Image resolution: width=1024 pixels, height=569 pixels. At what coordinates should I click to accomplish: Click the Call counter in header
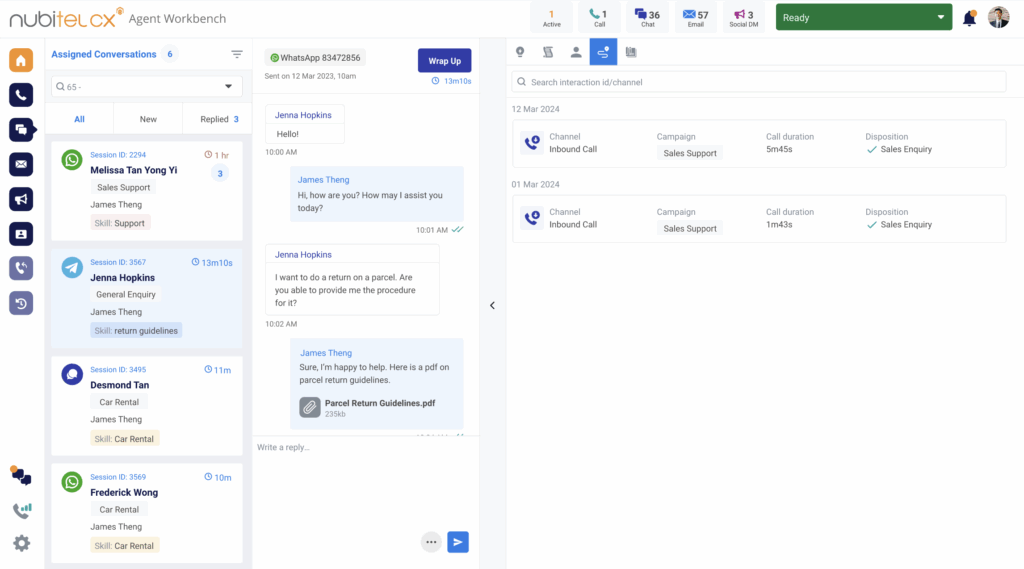[x=599, y=18]
